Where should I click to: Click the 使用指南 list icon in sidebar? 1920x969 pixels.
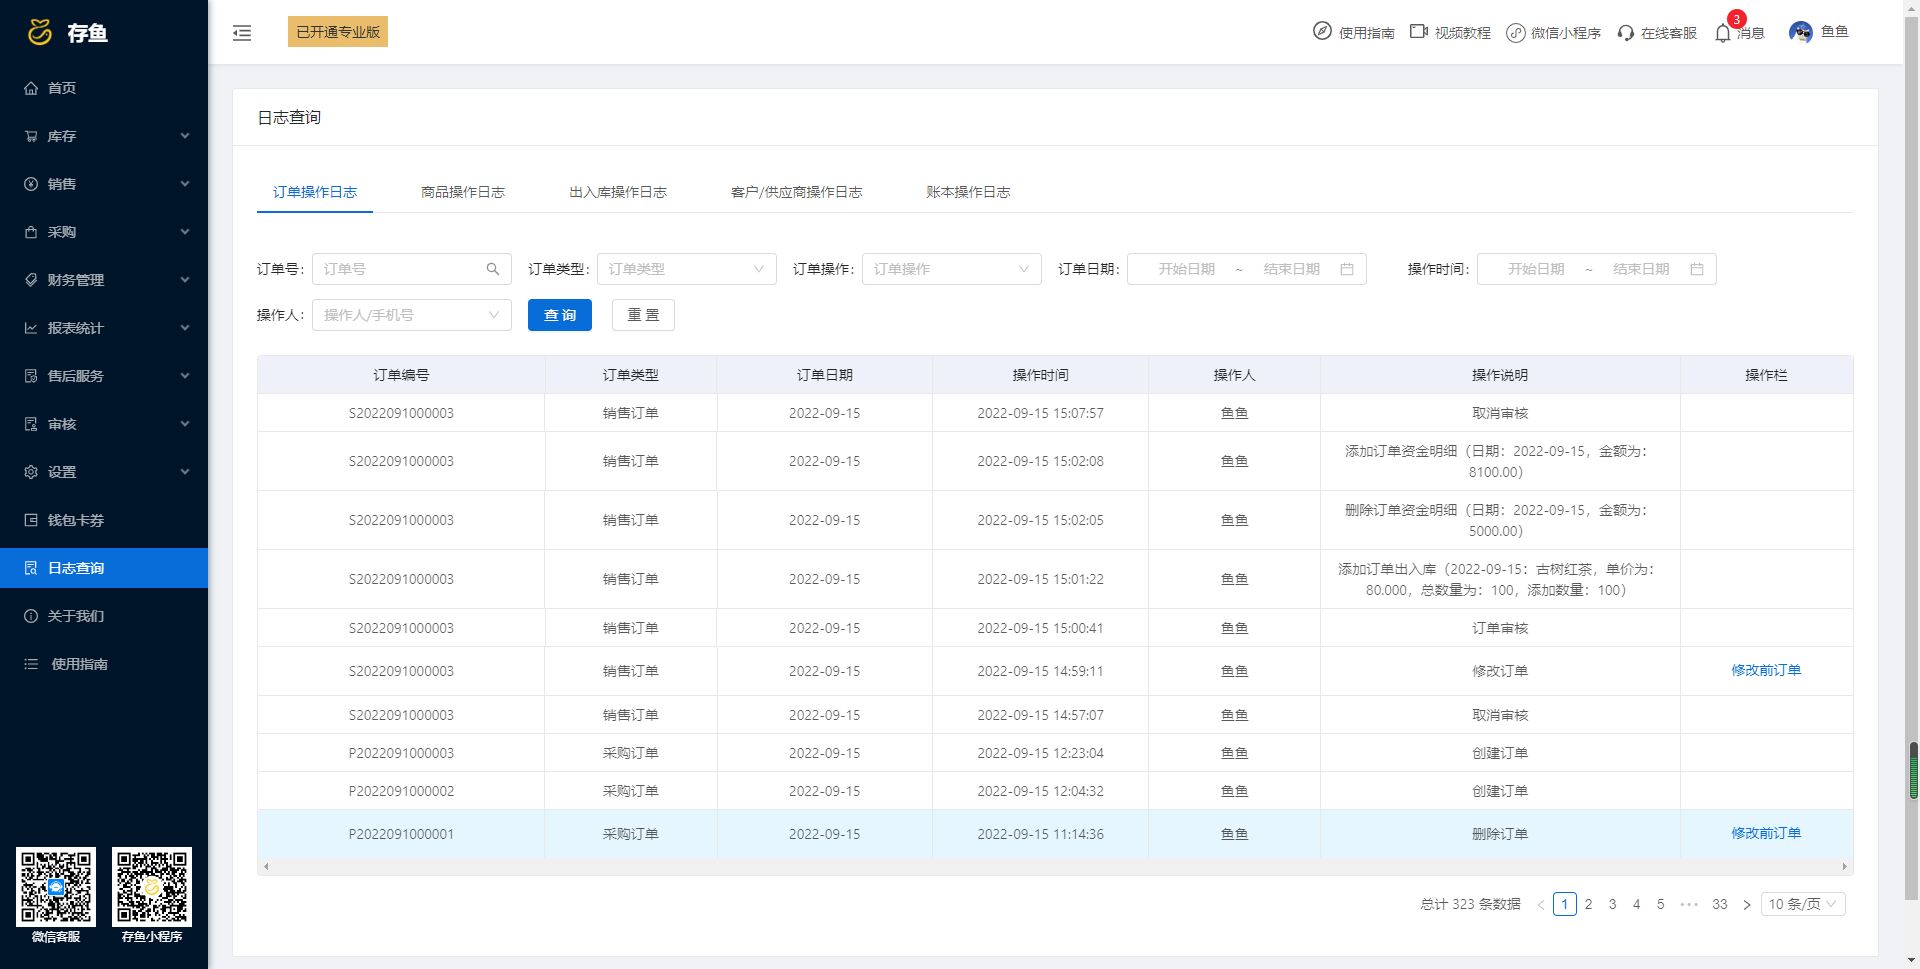point(31,664)
